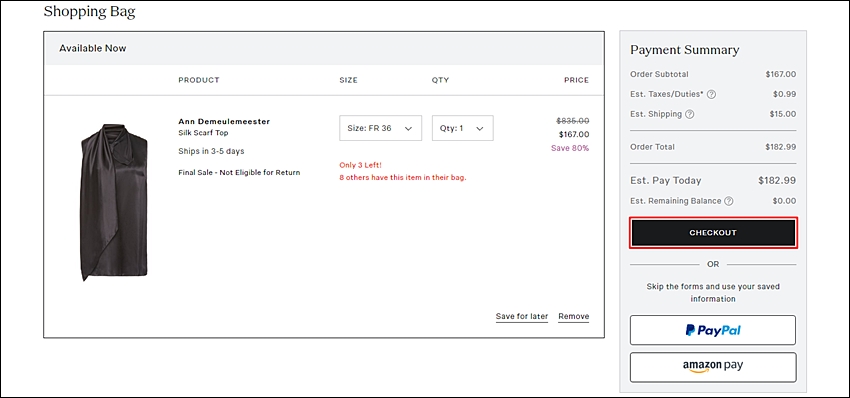Screen dimensions: 850x398
Task: Click the Save 80% text
Action: pyautogui.click(x=570, y=148)
